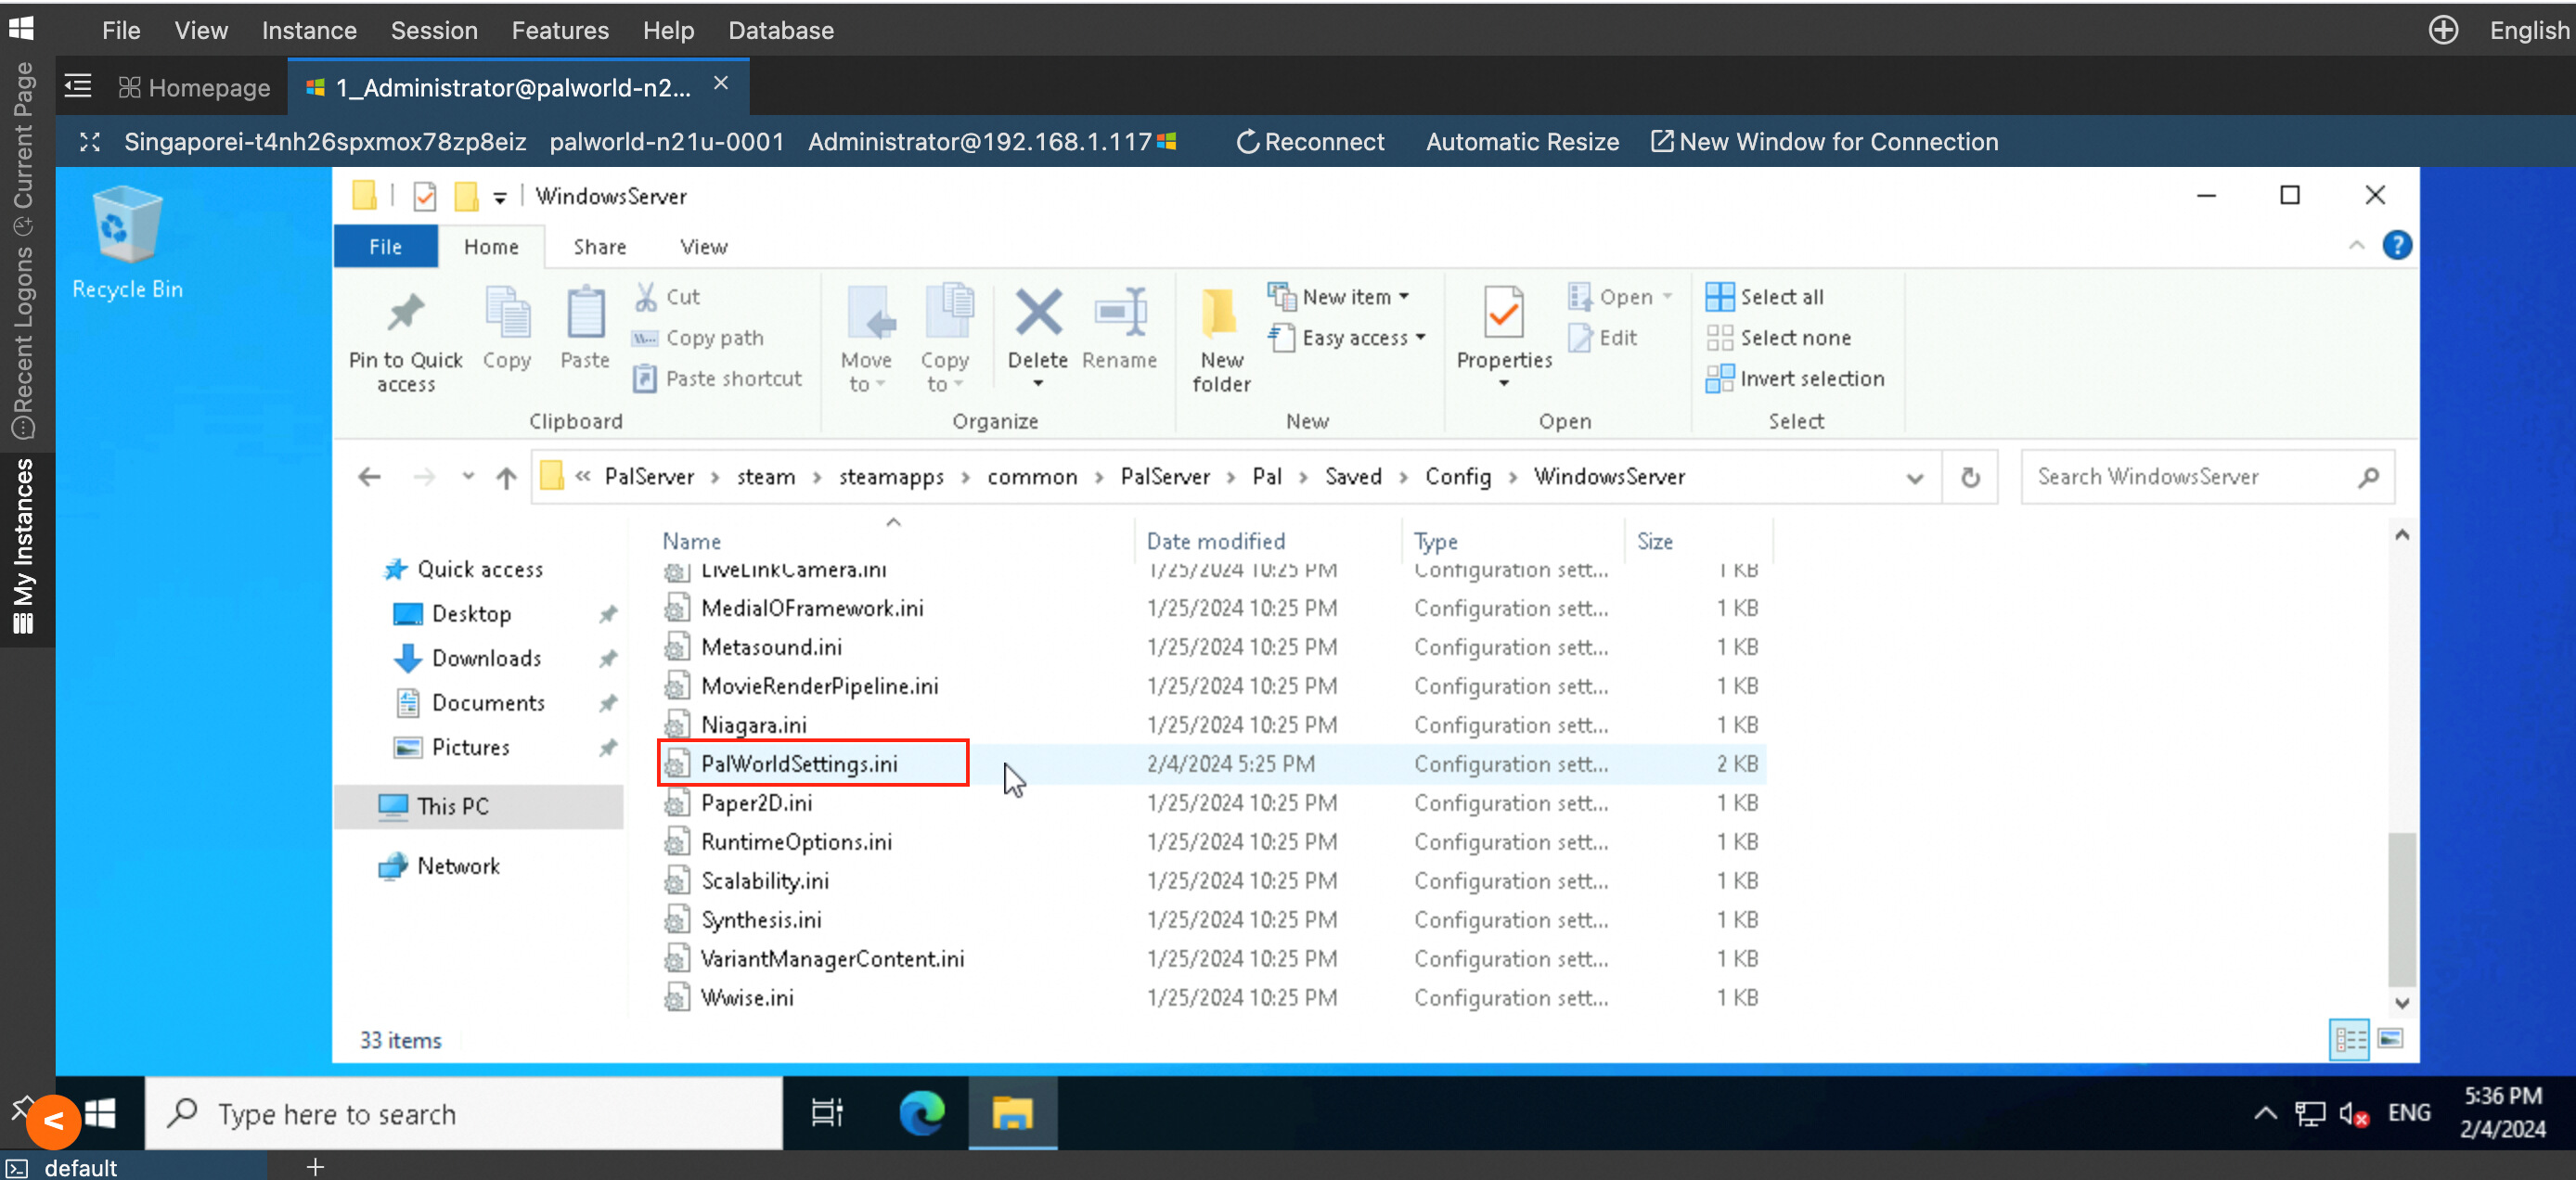
Task: Open recent locations dropdown arrow
Action: (x=467, y=477)
